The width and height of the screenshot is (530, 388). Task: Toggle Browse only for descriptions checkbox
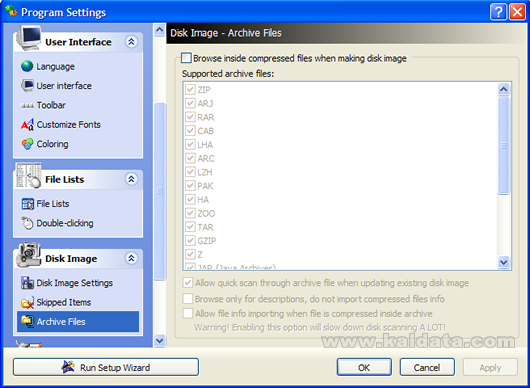tap(188, 298)
